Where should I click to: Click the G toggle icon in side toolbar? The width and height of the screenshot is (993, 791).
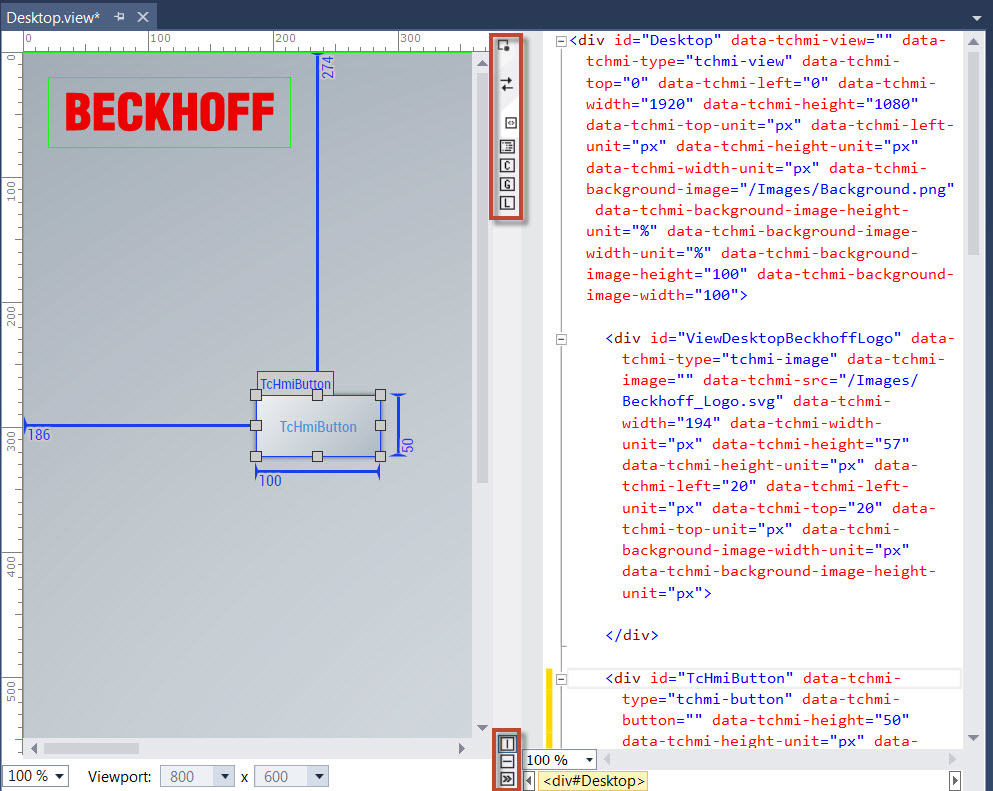click(x=507, y=184)
